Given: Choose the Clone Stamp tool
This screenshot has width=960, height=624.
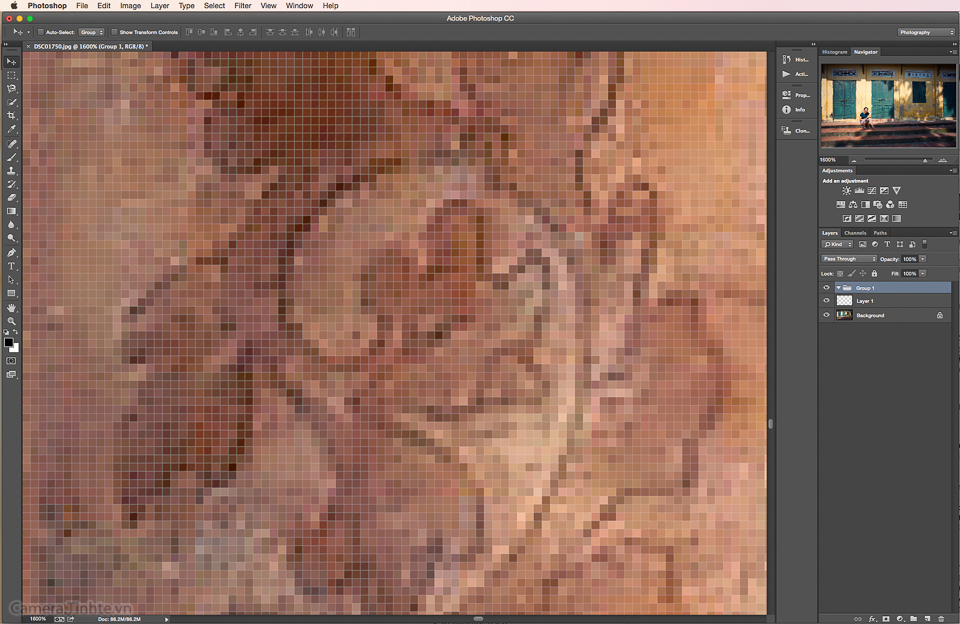Looking at the screenshot, I should 12,171.
